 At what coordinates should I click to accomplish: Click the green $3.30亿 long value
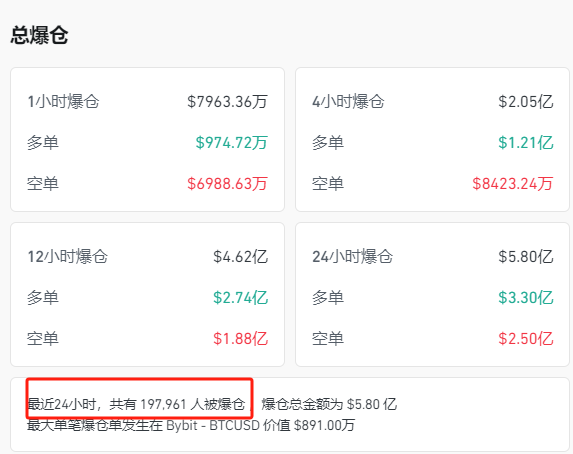526,298
